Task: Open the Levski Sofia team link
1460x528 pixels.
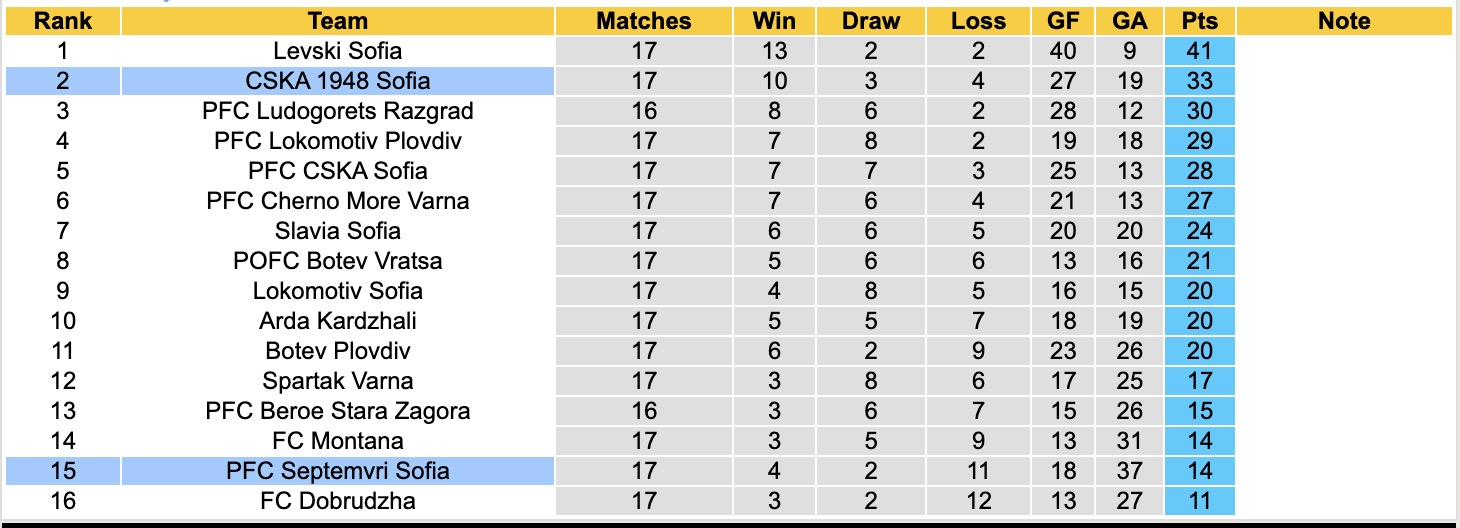Action: [x=338, y=51]
